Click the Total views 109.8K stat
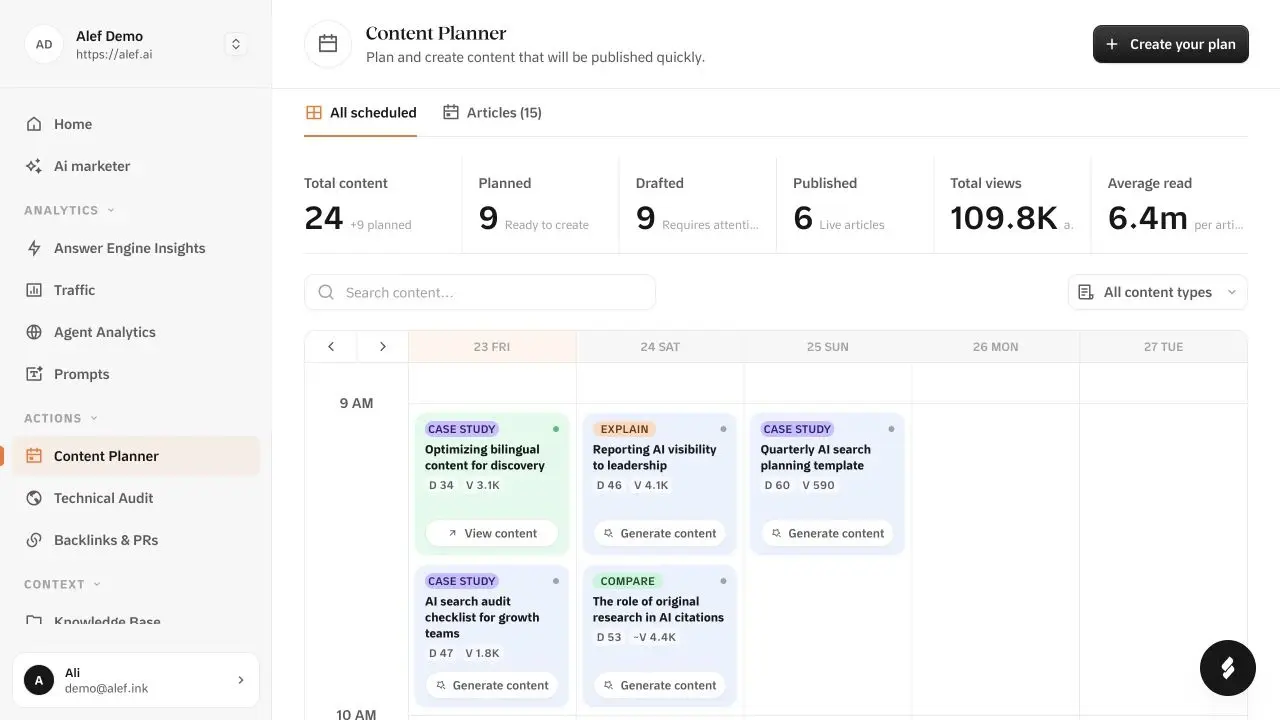Viewport: 1280px width, 720px height. (1011, 203)
